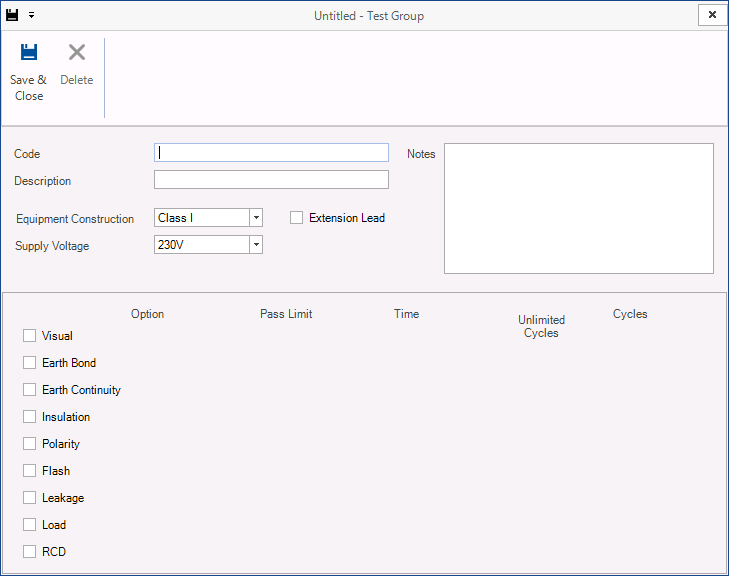Screen dimensions: 729x576
Task: Click the Equipment Construction label
Action: tap(75, 218)
